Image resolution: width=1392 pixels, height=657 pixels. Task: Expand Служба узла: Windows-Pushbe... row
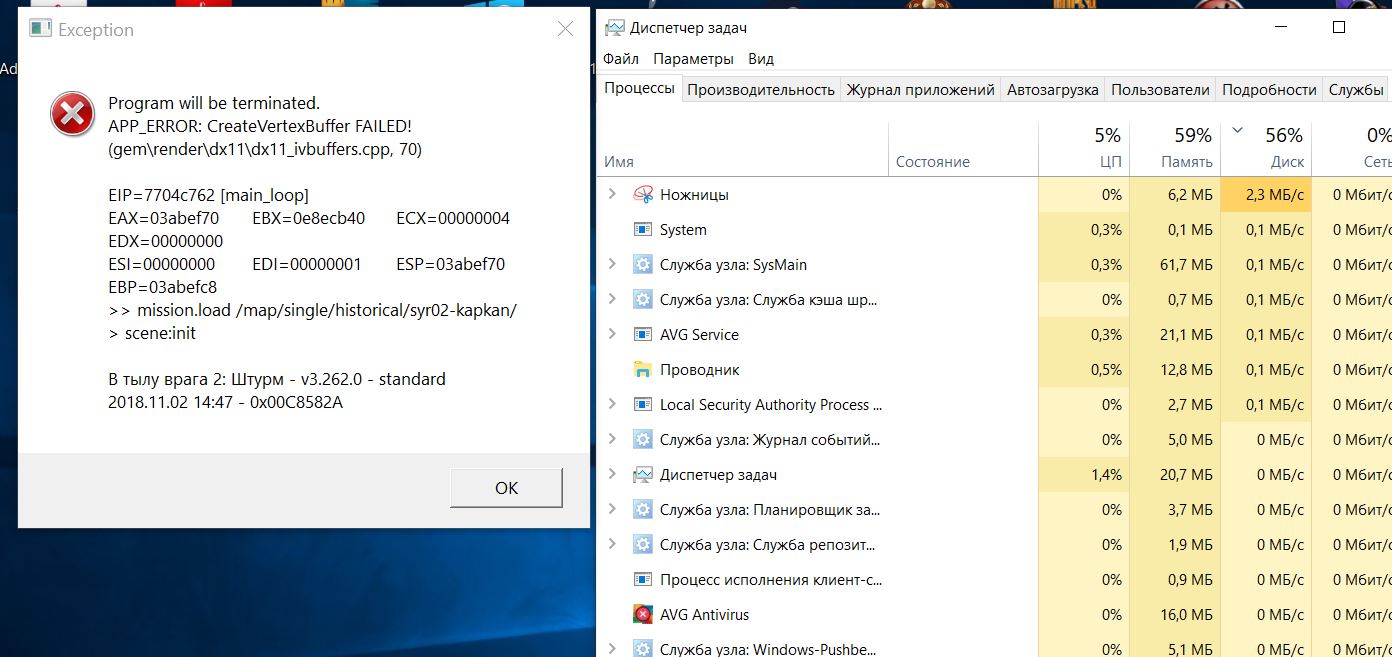coord(612,649)
